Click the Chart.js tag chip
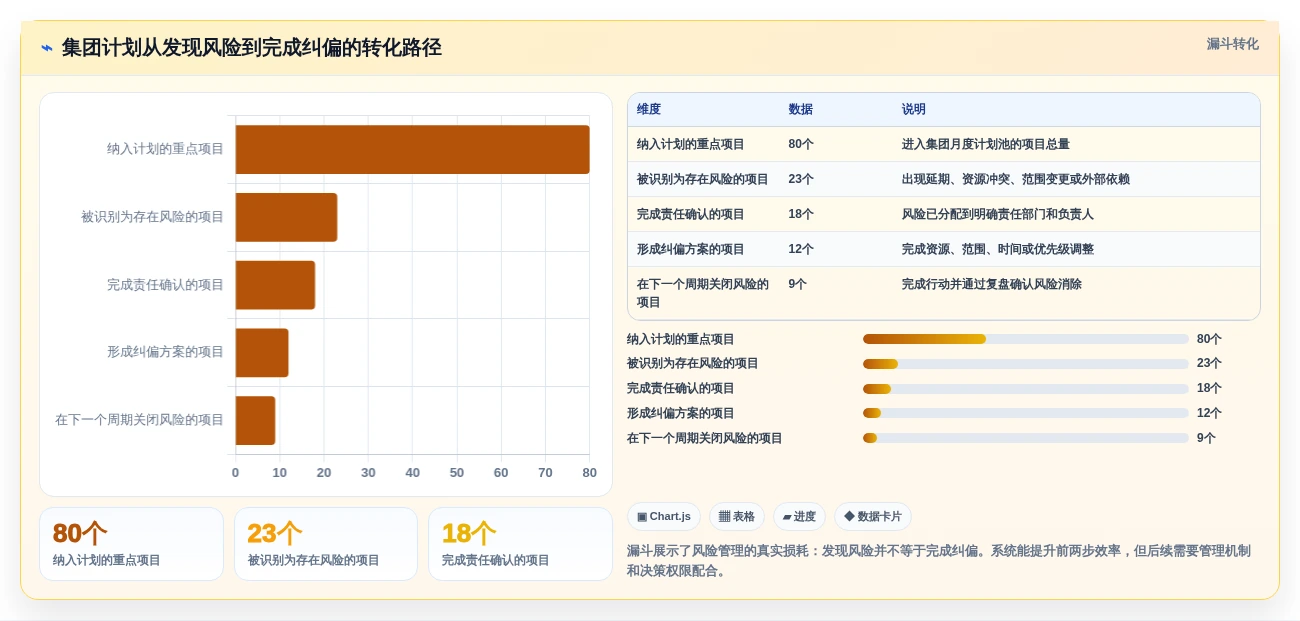 point(664,517)
